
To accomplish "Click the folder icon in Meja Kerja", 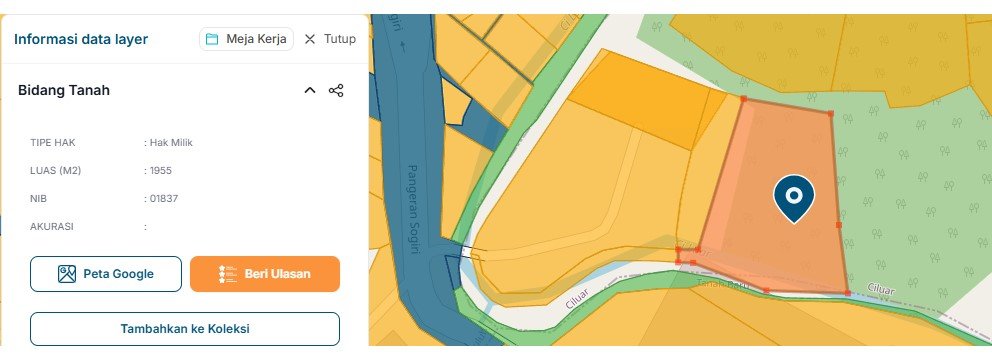I will coord(212,39).
